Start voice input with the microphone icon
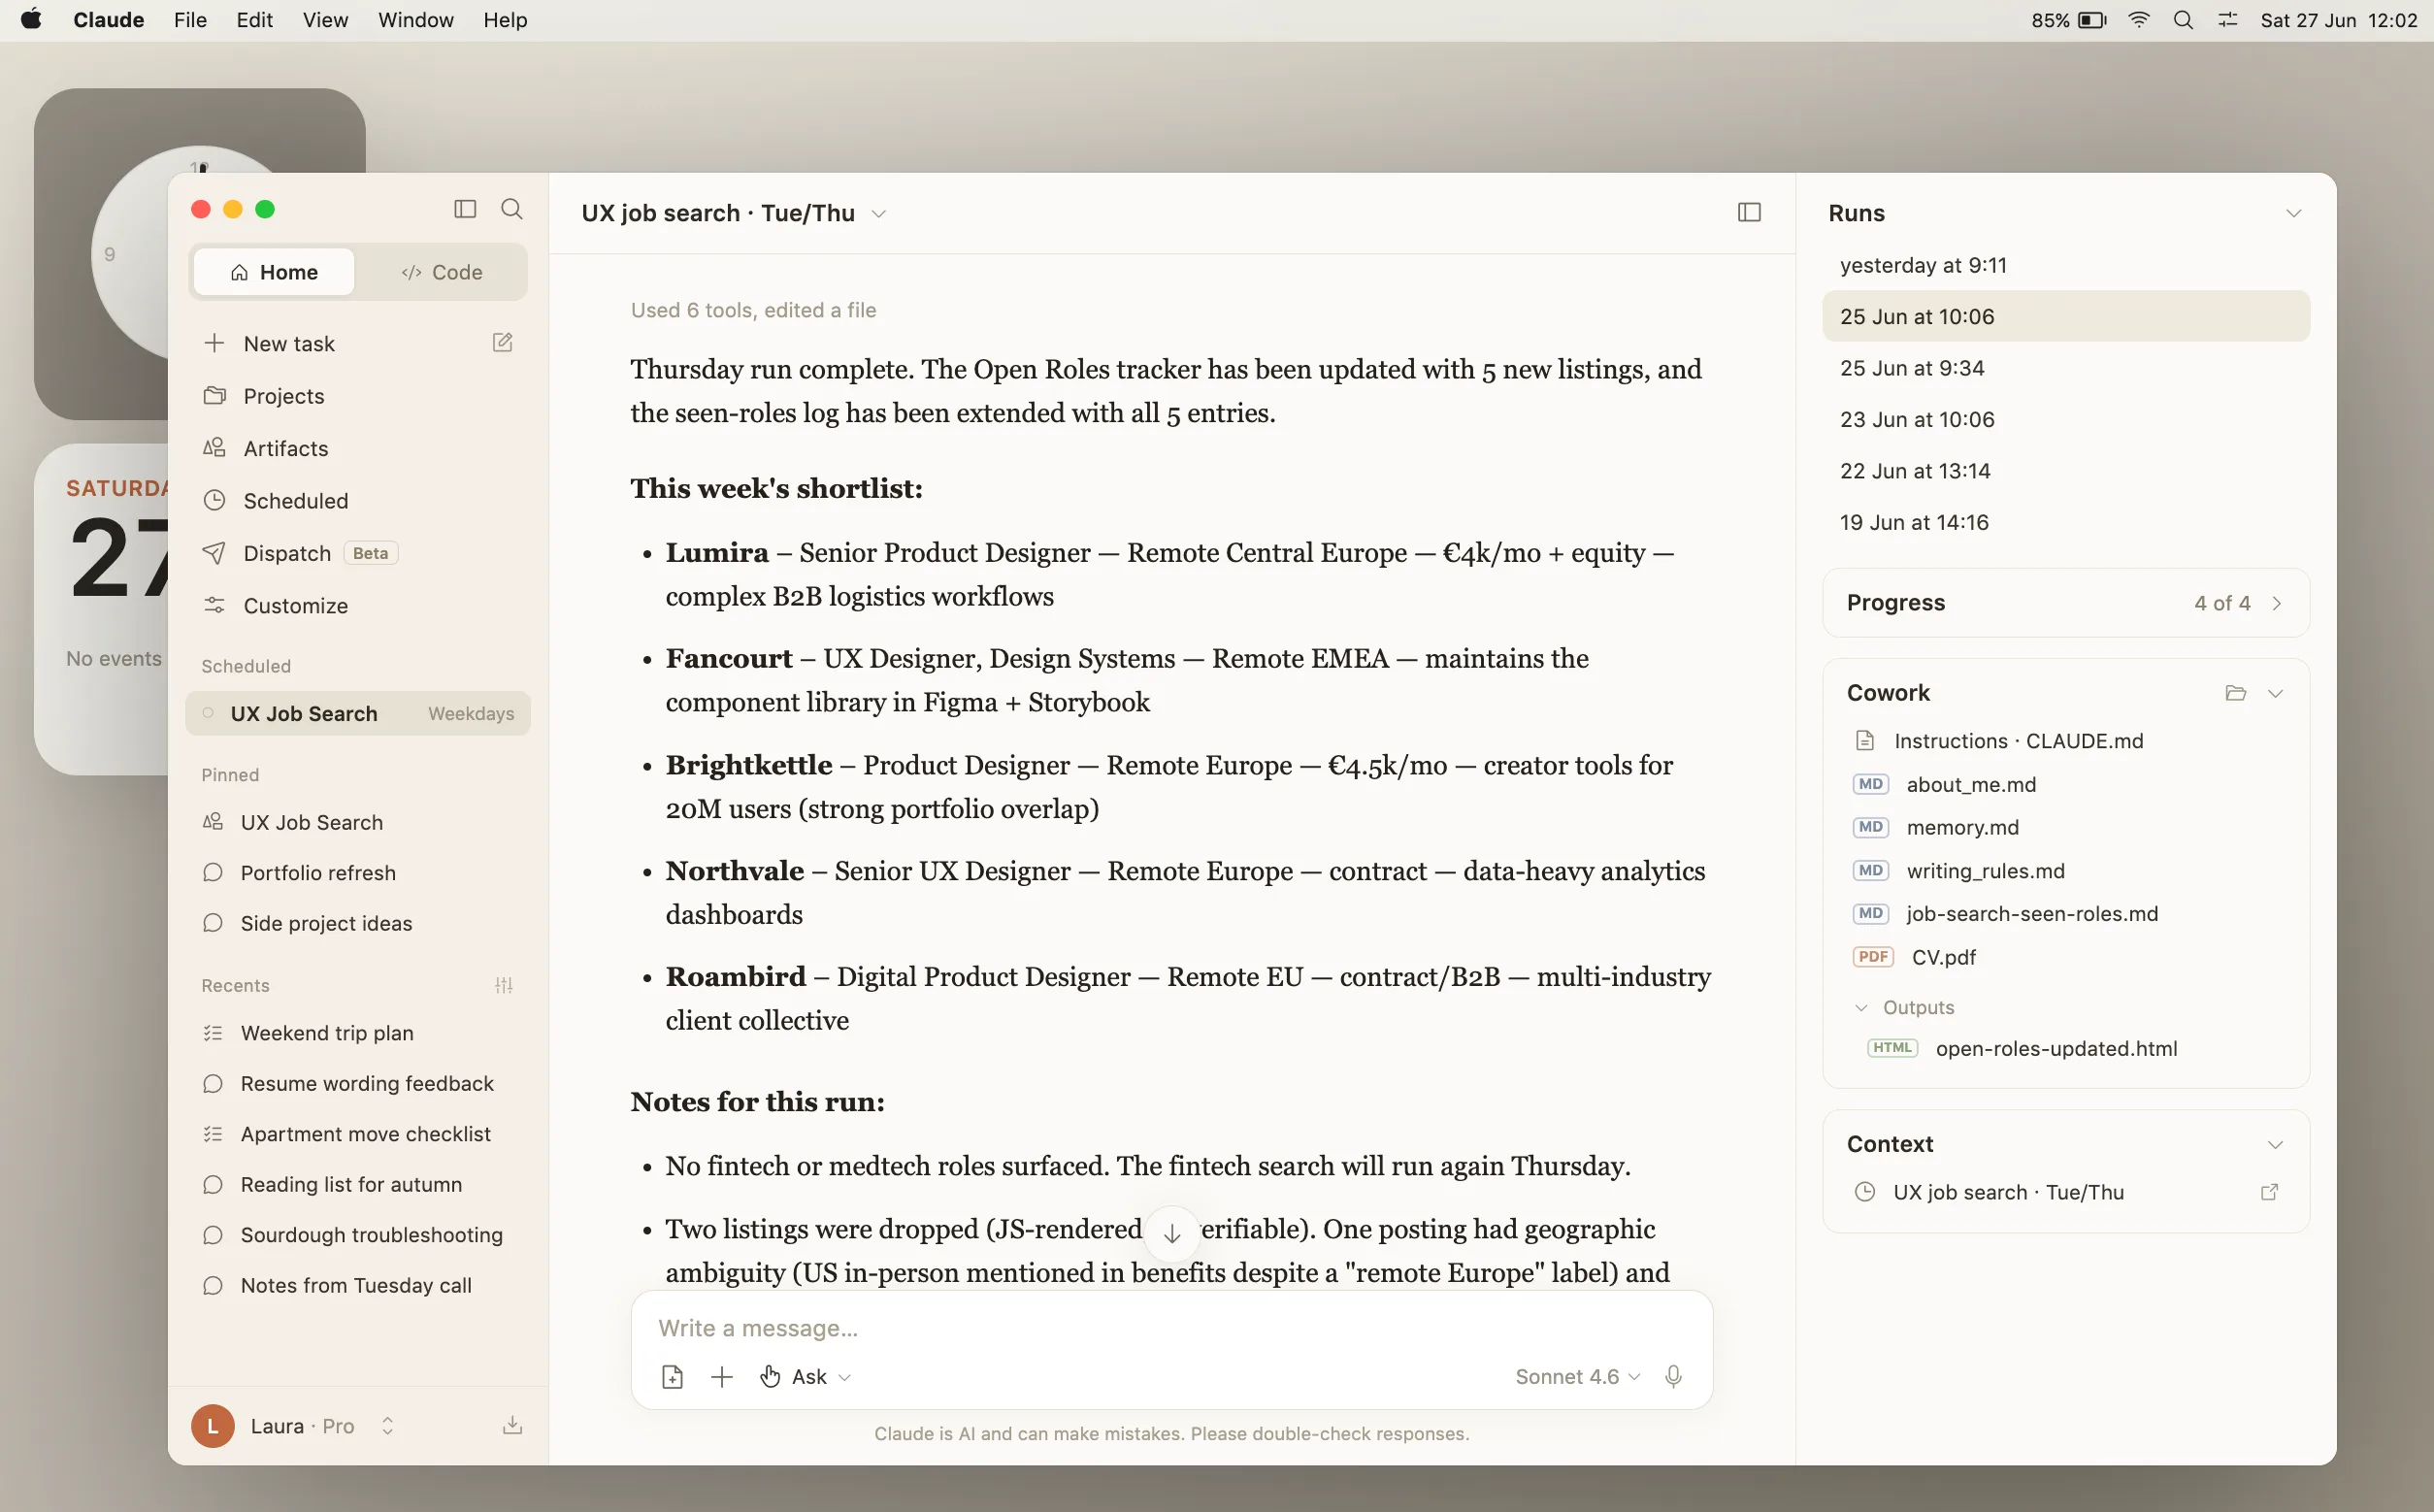The height and width of the screenshot is (1512, 2434). coord(1673,1377)
